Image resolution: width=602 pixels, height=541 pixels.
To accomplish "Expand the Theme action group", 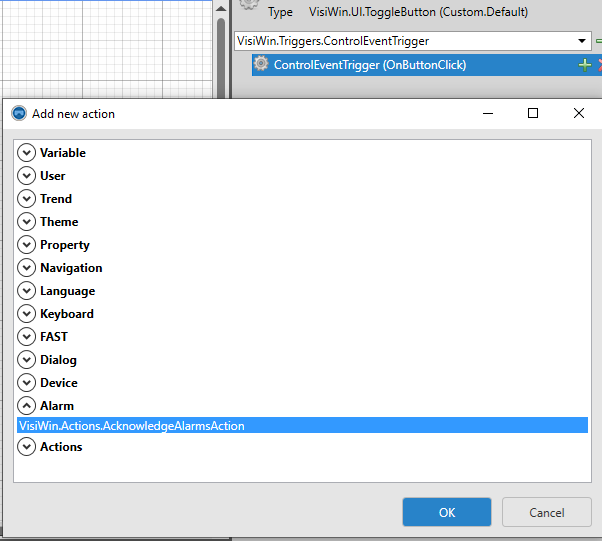I will (x=27, y=222).
